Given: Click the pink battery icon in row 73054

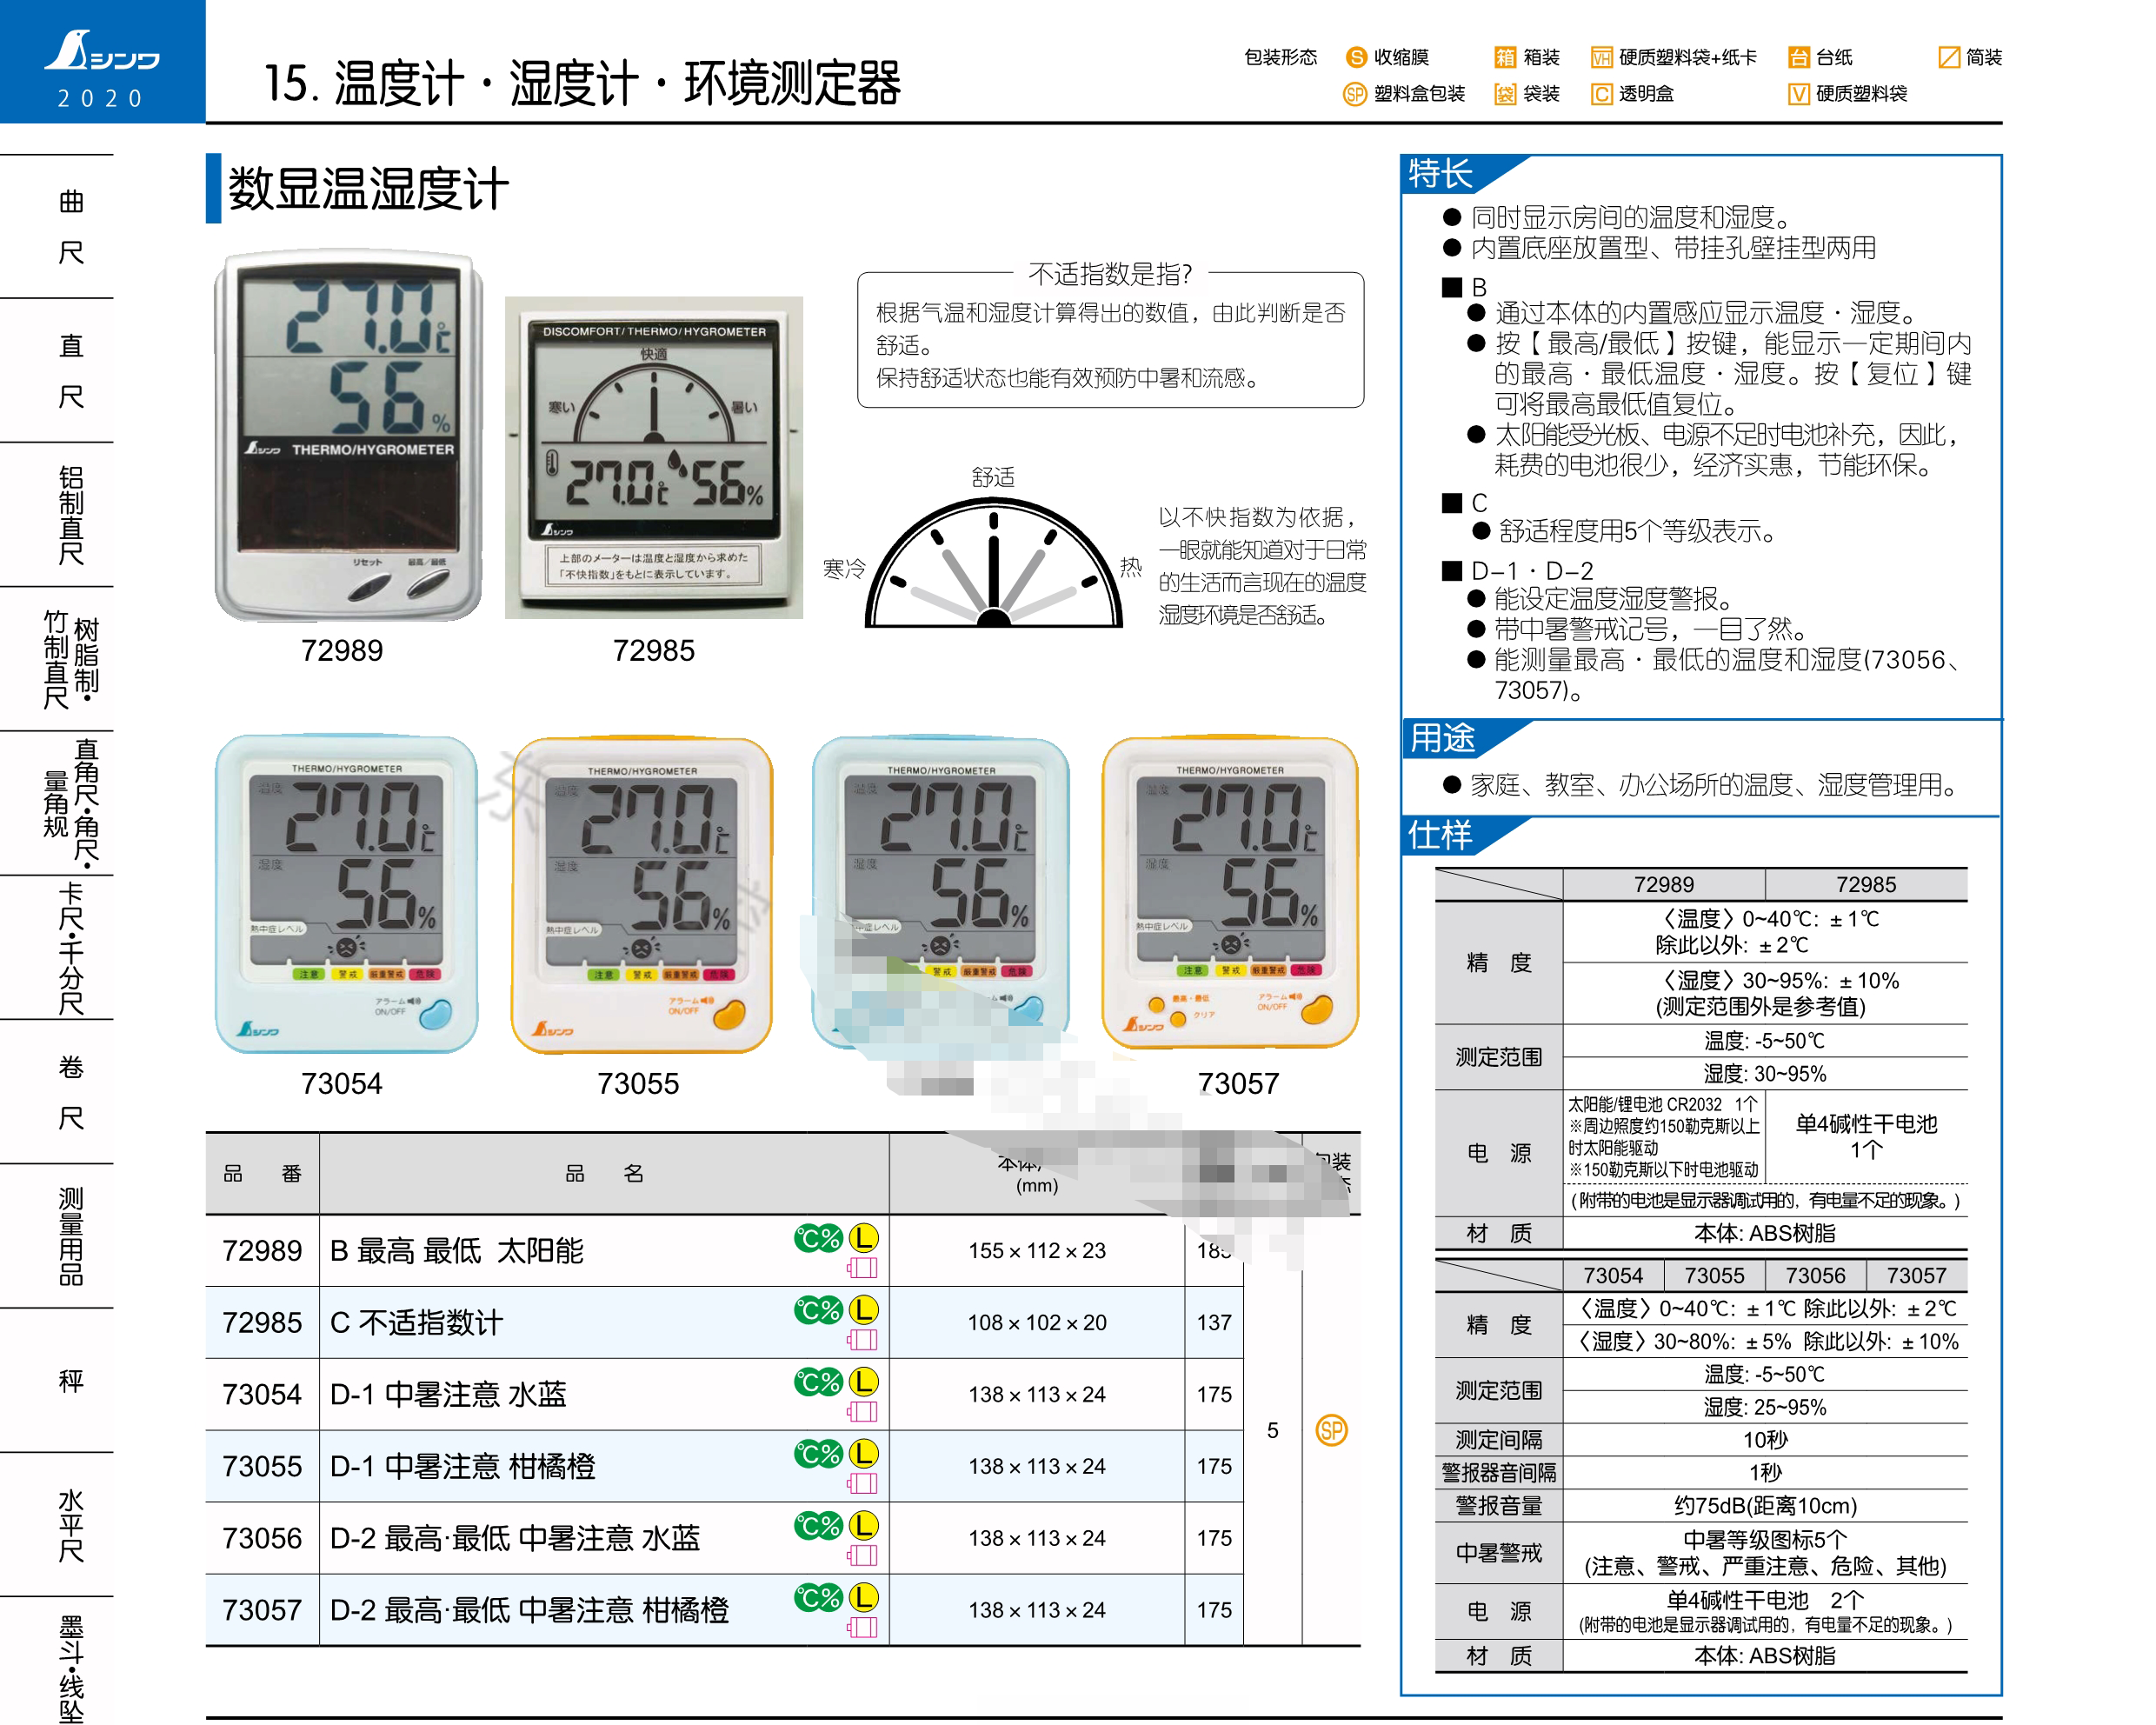Looking at the screenshot, I should click(862, 1412).
